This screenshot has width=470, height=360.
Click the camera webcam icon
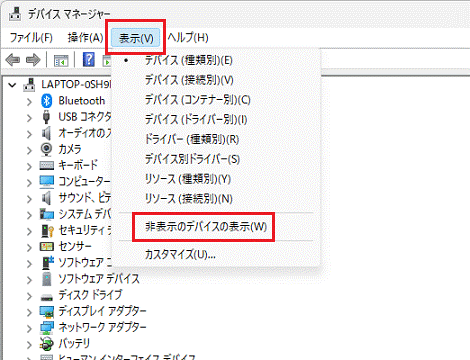[47, 149]
